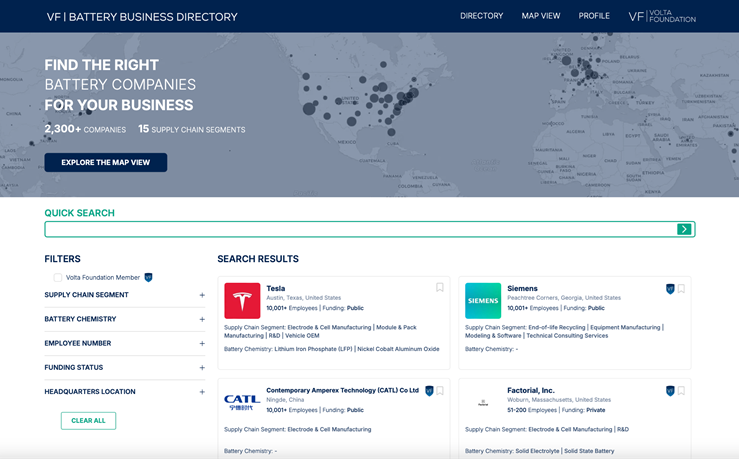739x459 pixels.
Task: Open the Profile nav item
Action: (594, 16)
